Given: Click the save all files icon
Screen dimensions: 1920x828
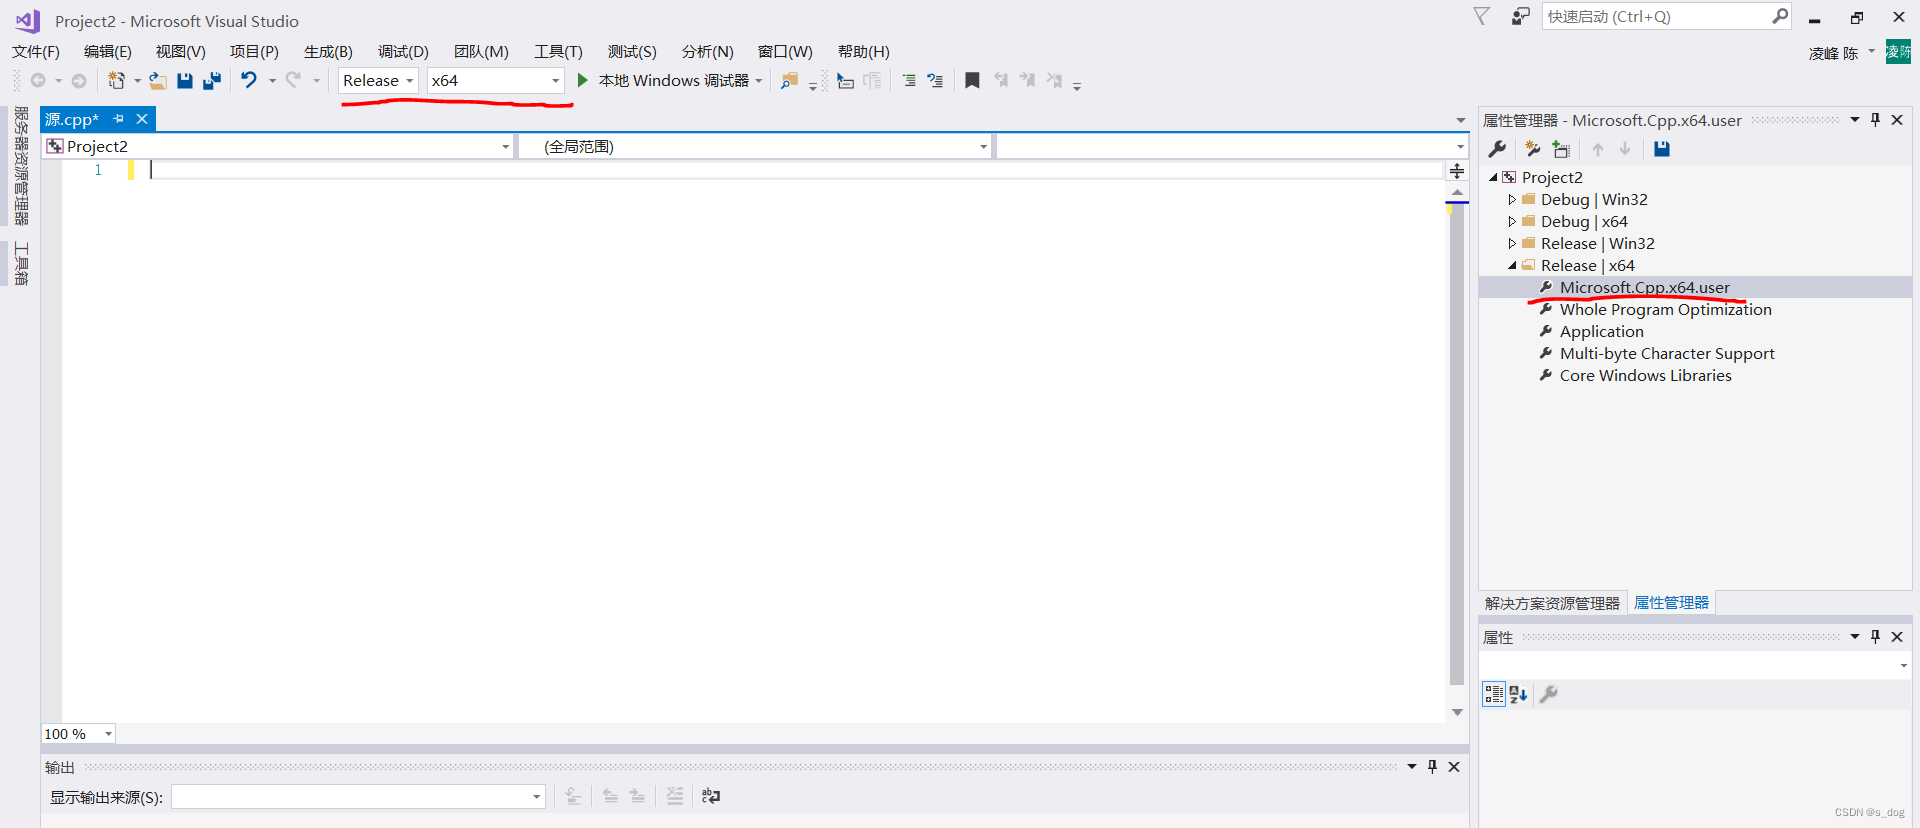Looking at the screenshot, I should (x=211, y=81).
